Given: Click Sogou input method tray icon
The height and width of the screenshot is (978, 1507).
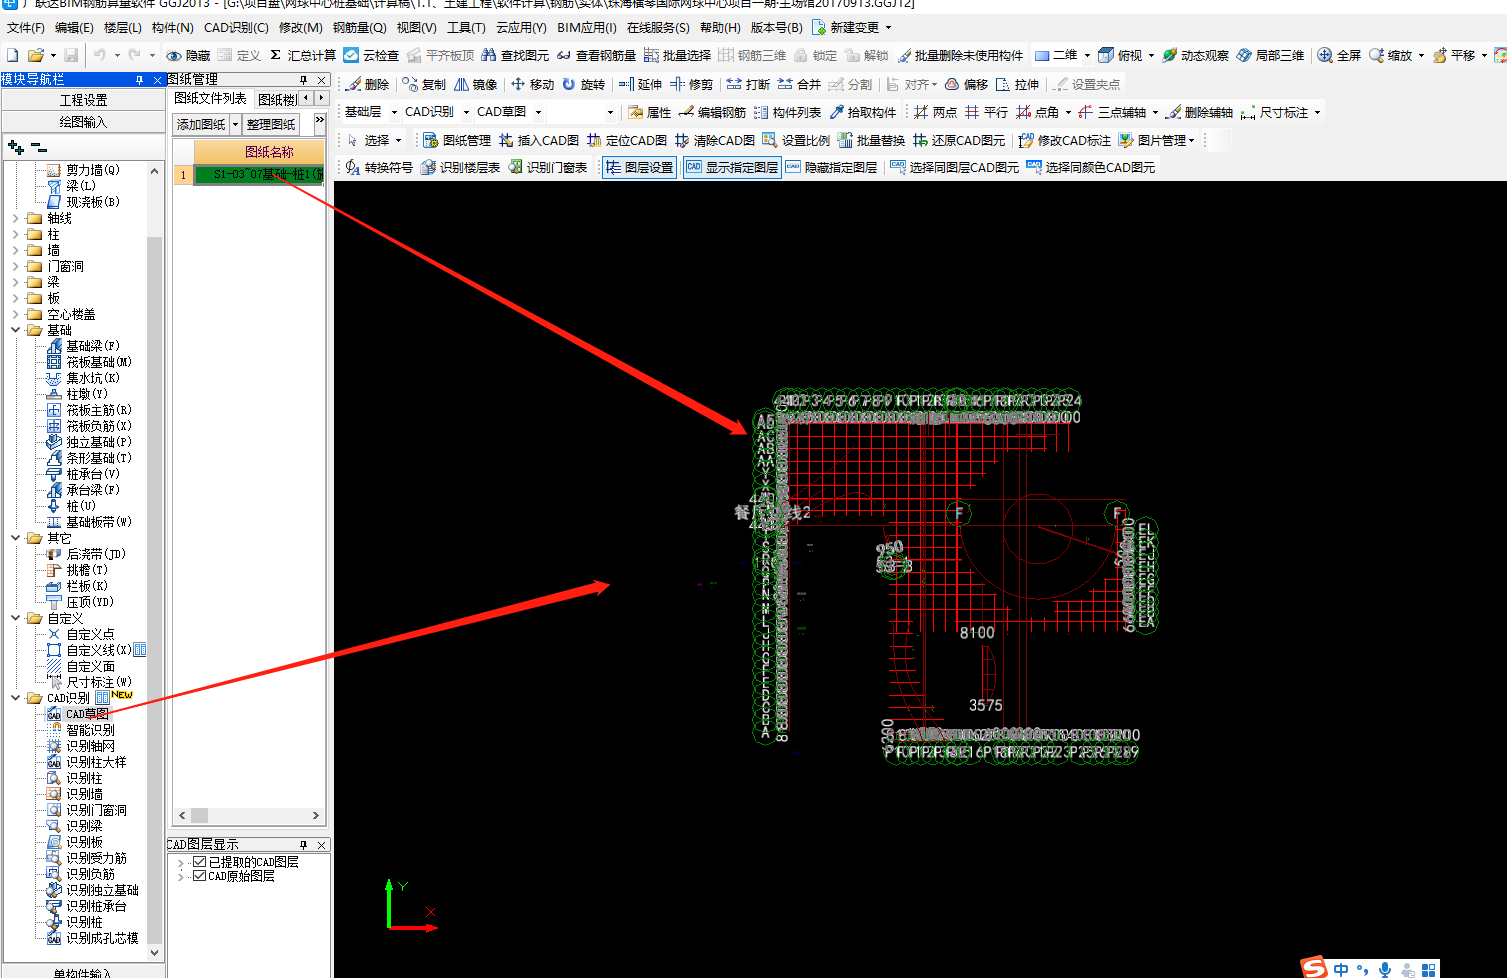Looking at the screenshot, I should [x=1315, y=968].
